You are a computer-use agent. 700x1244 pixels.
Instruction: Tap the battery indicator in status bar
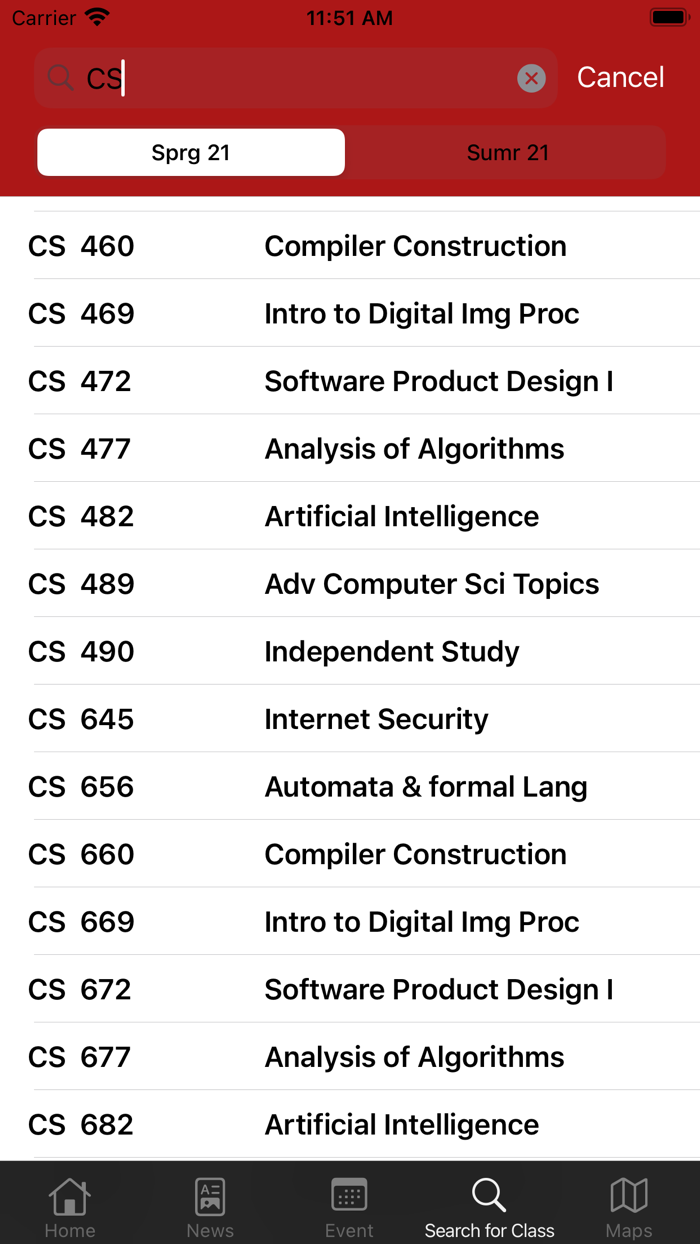click(668, 18)
